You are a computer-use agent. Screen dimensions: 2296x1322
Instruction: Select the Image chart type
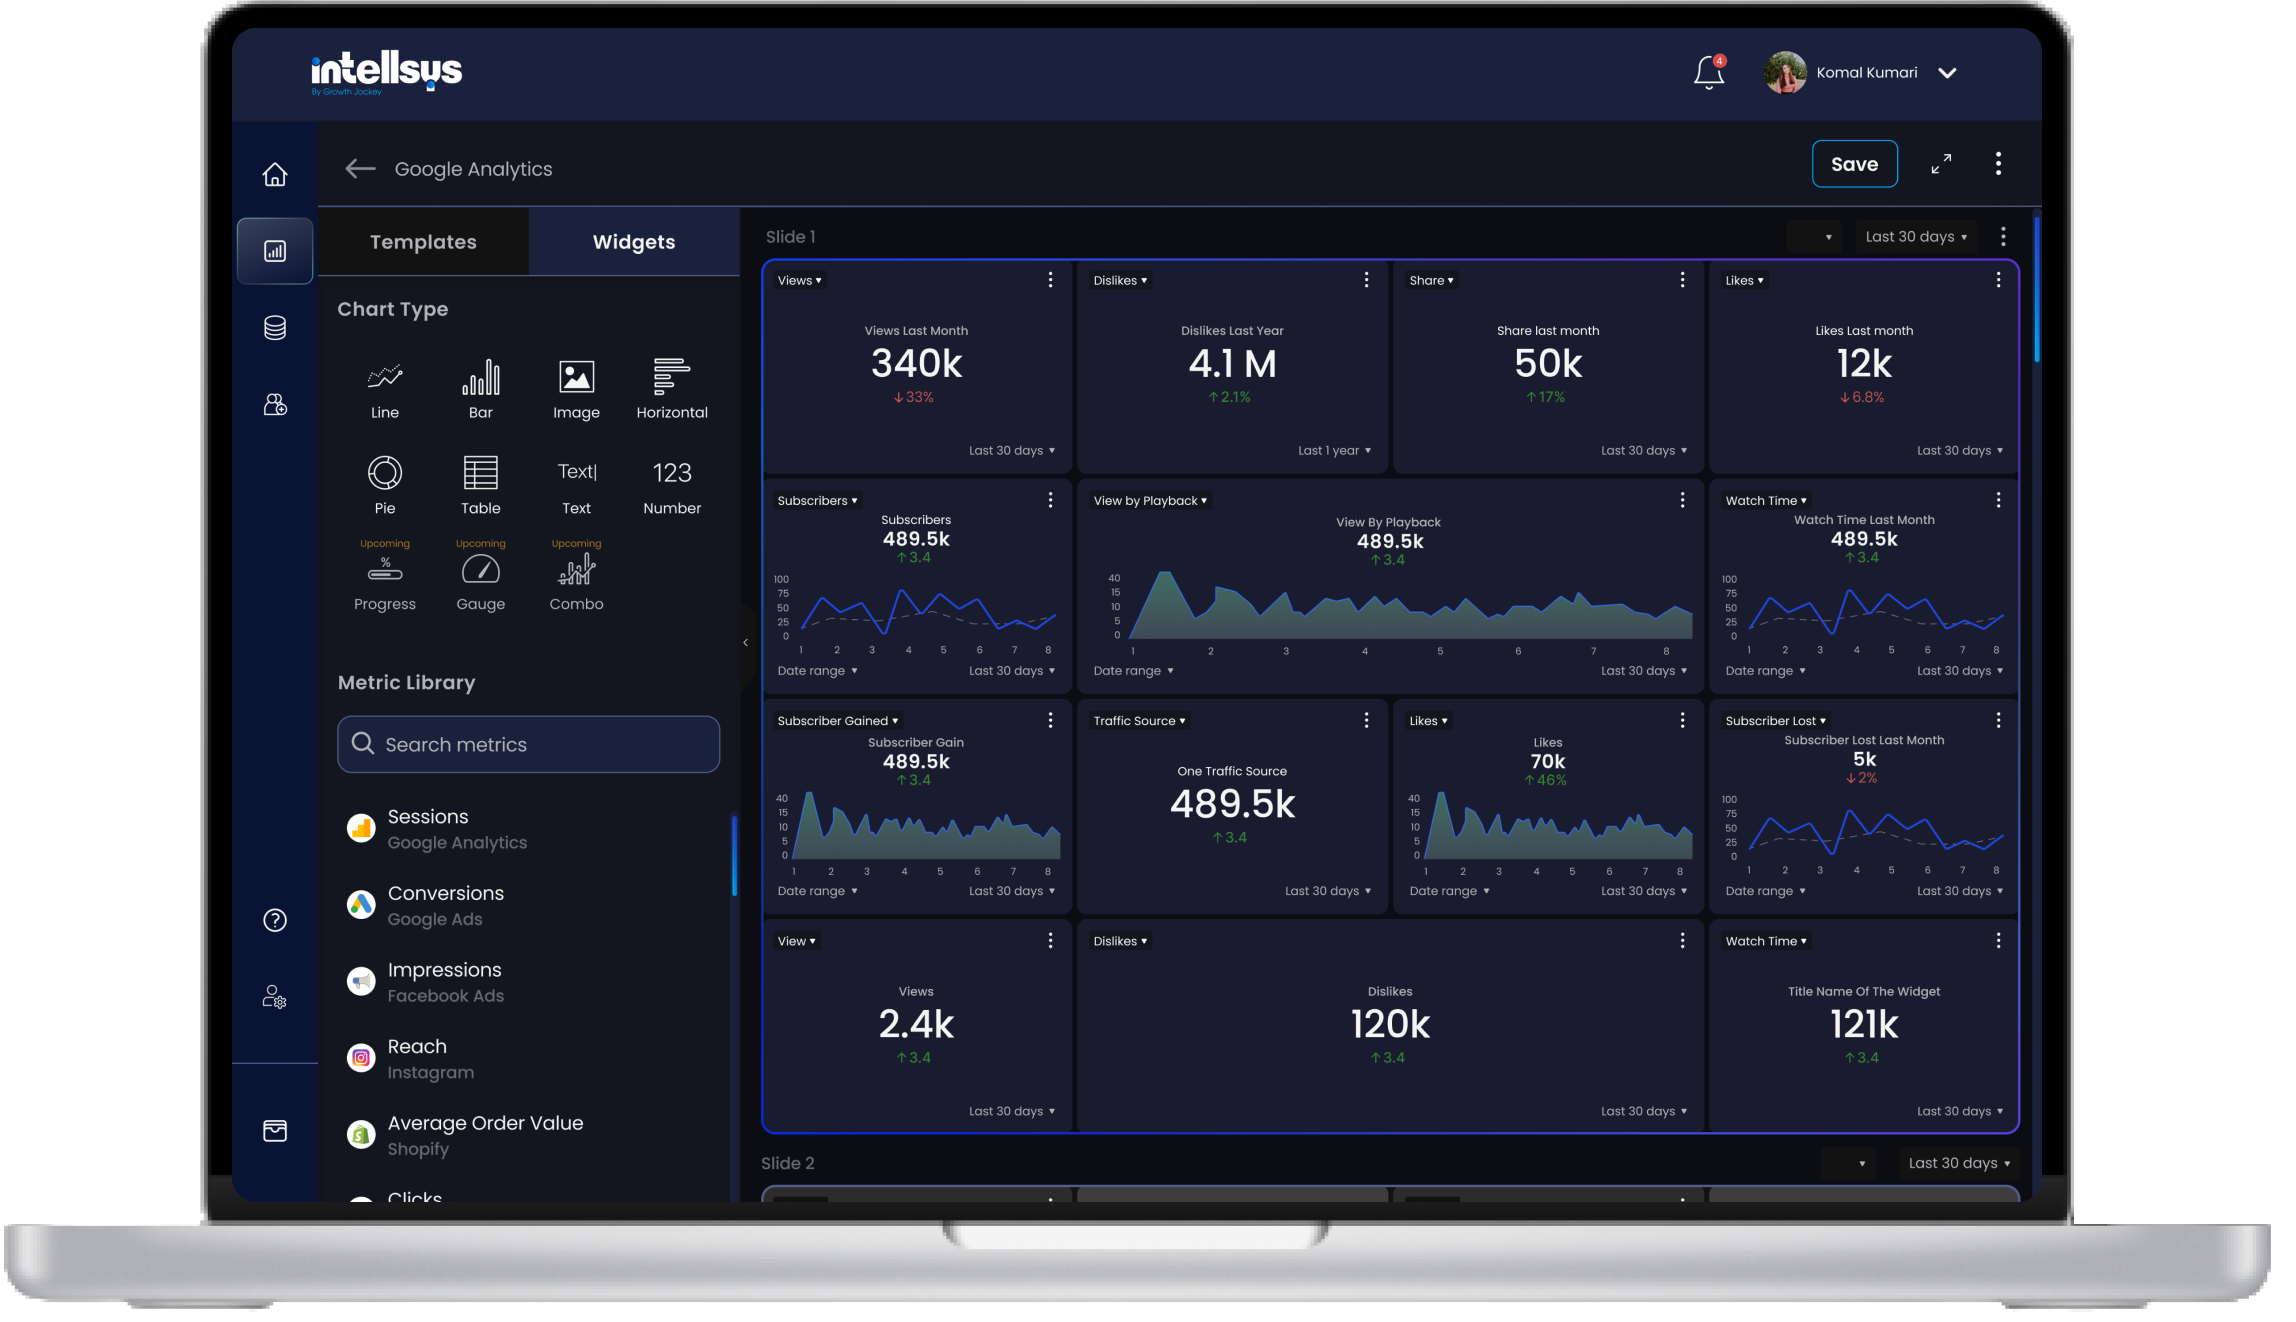577,390
